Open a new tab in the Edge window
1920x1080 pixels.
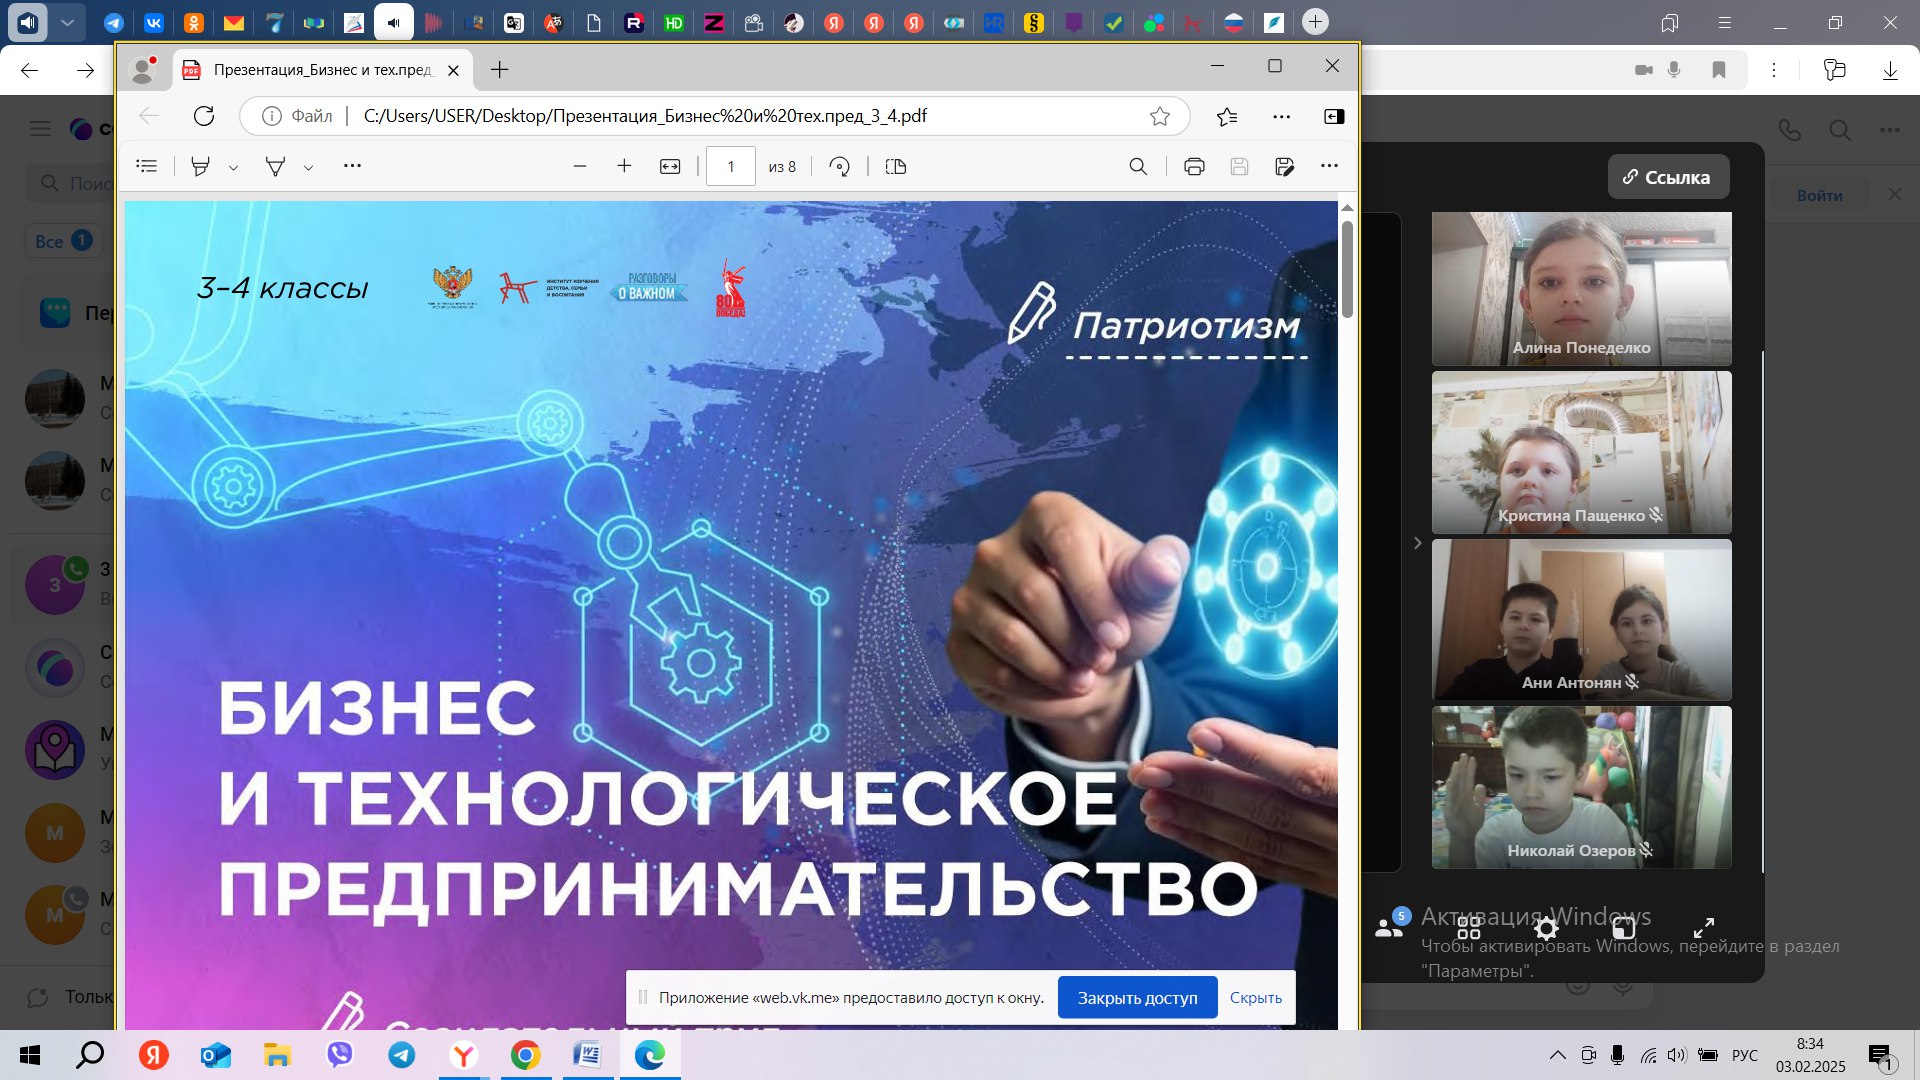pyautogui.click(x=500, y=69)
